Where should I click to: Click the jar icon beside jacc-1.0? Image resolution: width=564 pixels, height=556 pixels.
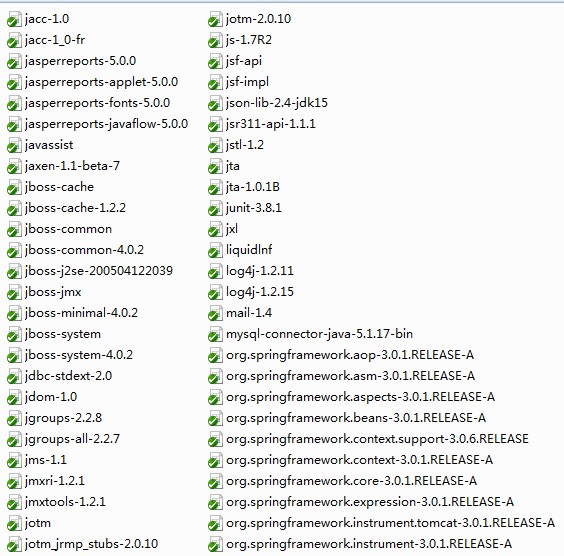(x=14, y=19)
